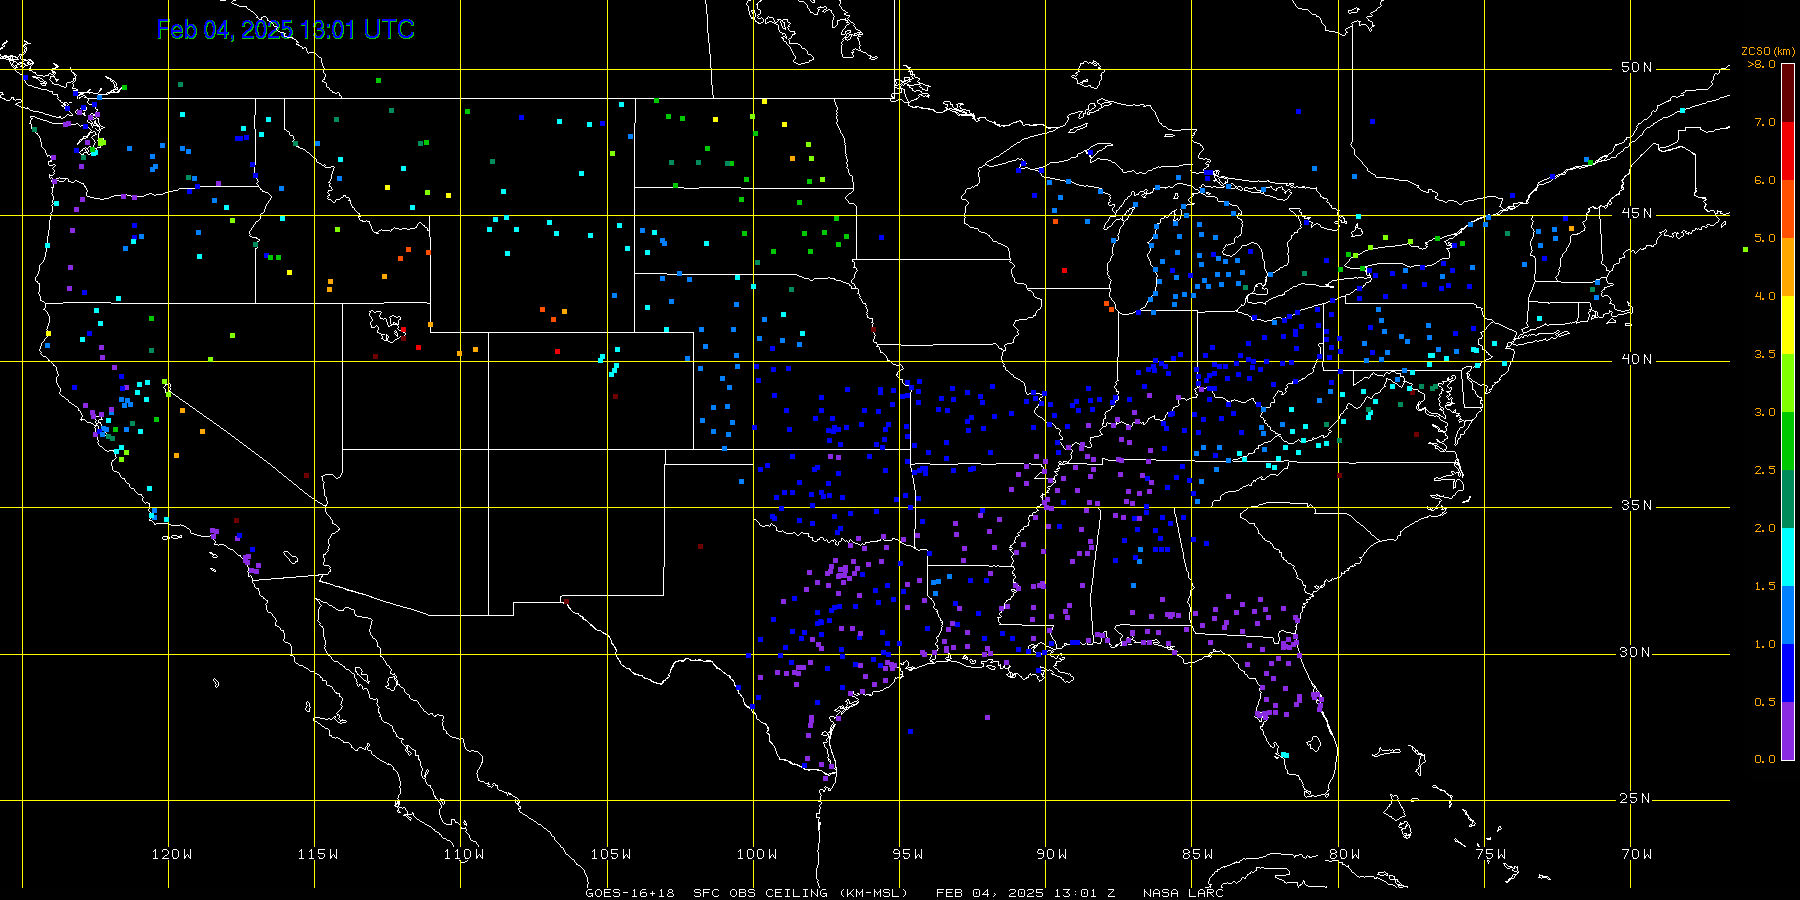Click the 2.5 color bar label
Viewport: 1800px width, 900px height.
coord(1765,470)
